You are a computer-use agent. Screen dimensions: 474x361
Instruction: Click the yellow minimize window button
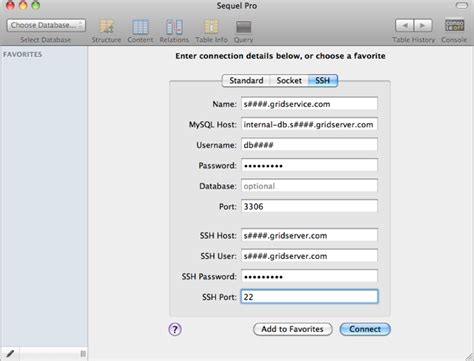point(23,5)
